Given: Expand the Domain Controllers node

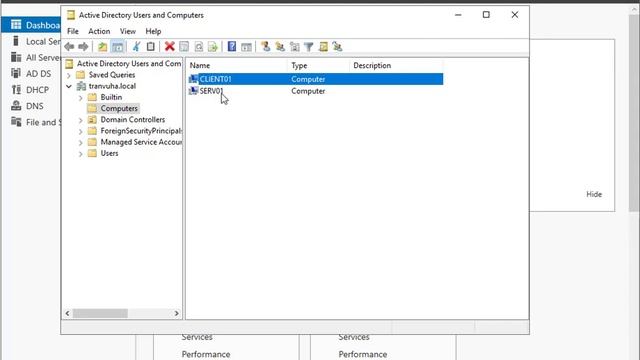Looking at the screenshot, I should coord(80,120).
